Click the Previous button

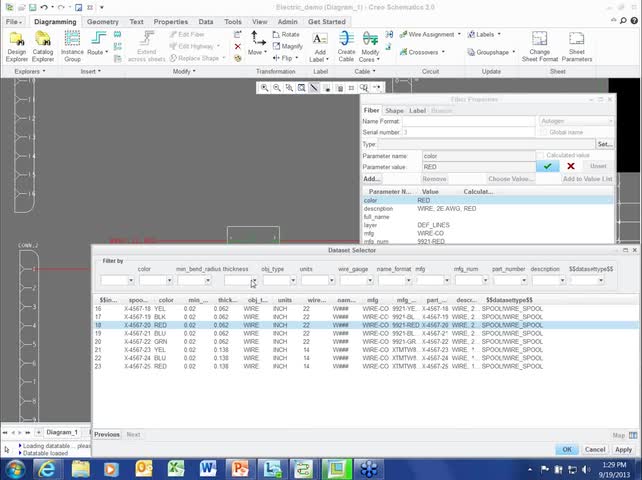(x=107, y=434)
